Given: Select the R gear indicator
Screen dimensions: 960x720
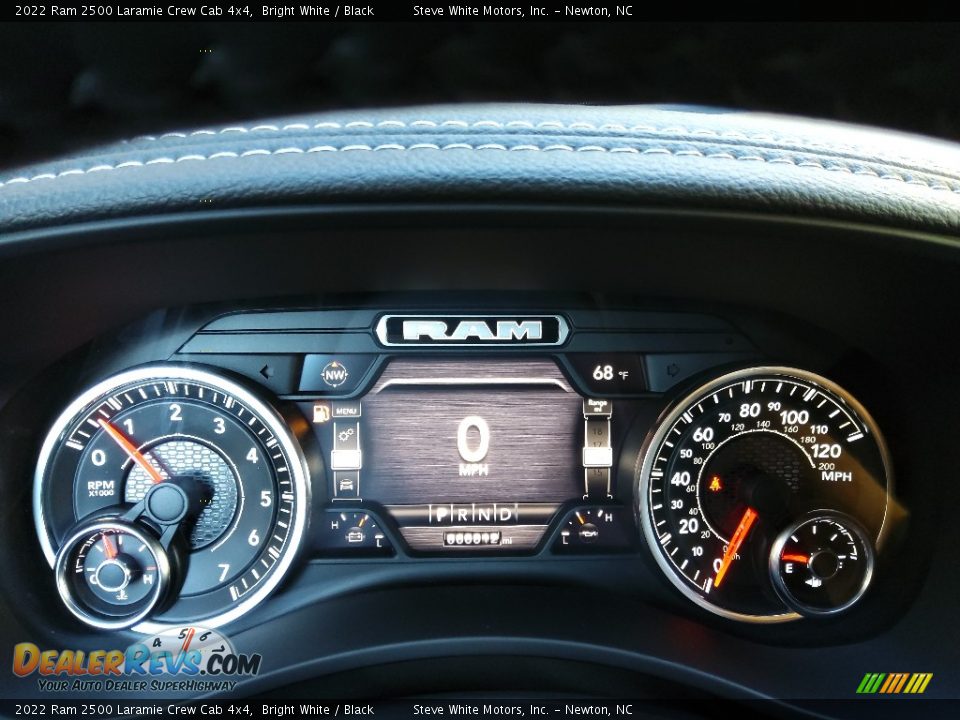Looking at the screenshot, I should click(462, 514).
